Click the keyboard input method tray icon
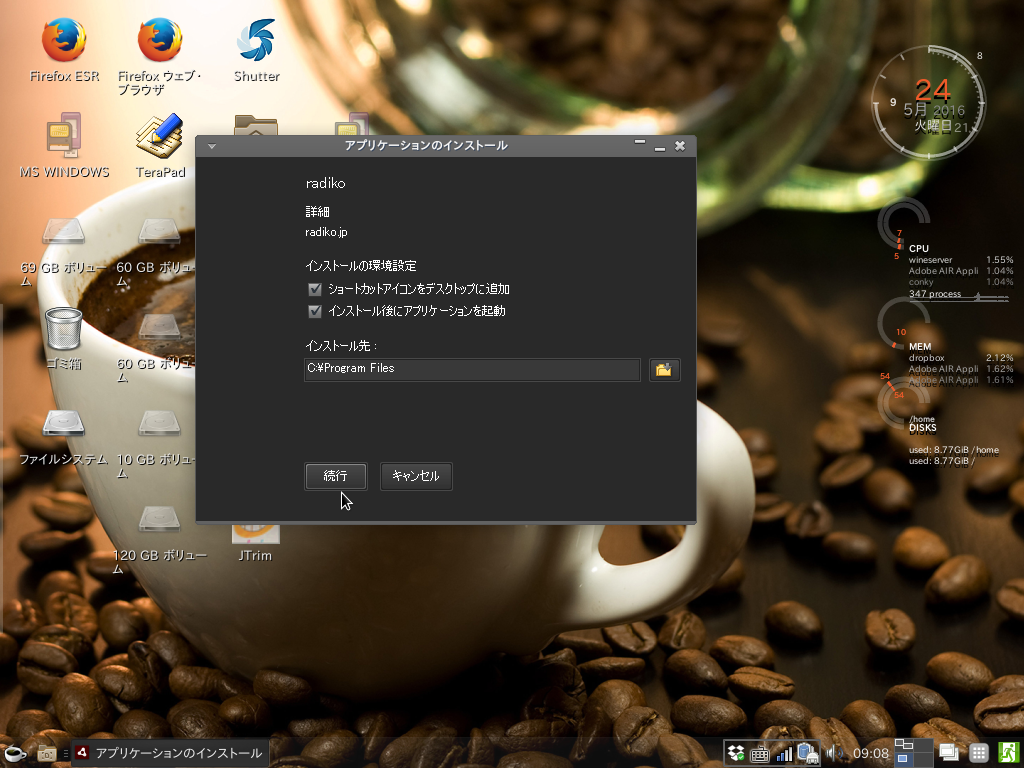The width and height of the screenshot is (1024, 768). 759,753
